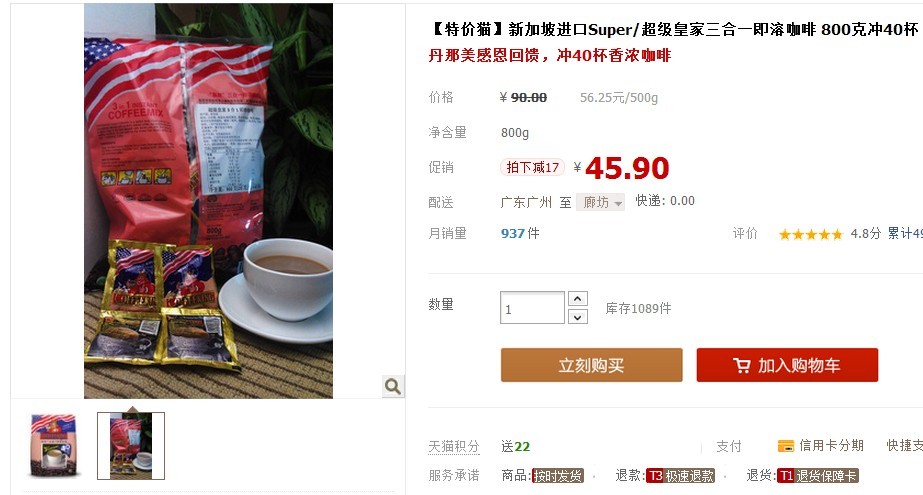Click the quantity input field
The width and height of the screenshot is (923, 495).
532,308
